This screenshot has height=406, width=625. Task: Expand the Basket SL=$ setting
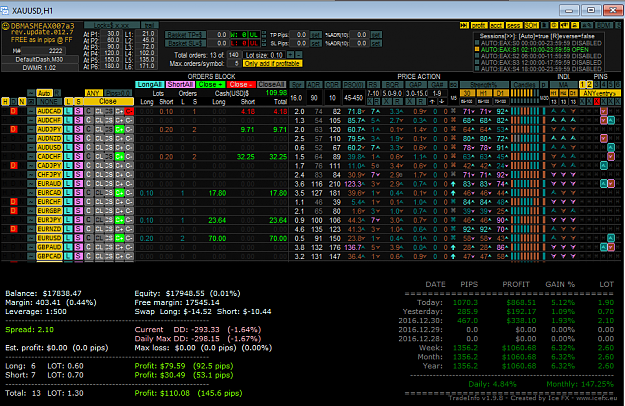(185, 43)
